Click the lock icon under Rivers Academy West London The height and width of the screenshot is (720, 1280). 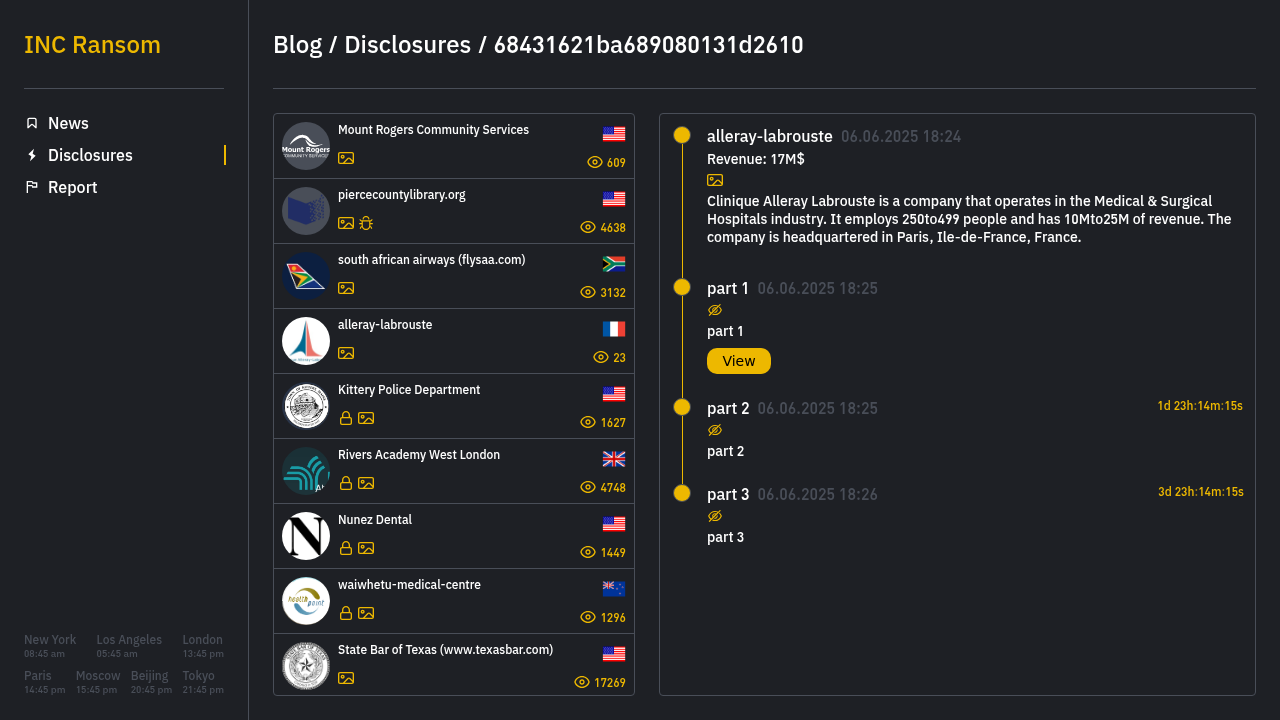click(346, 483)
